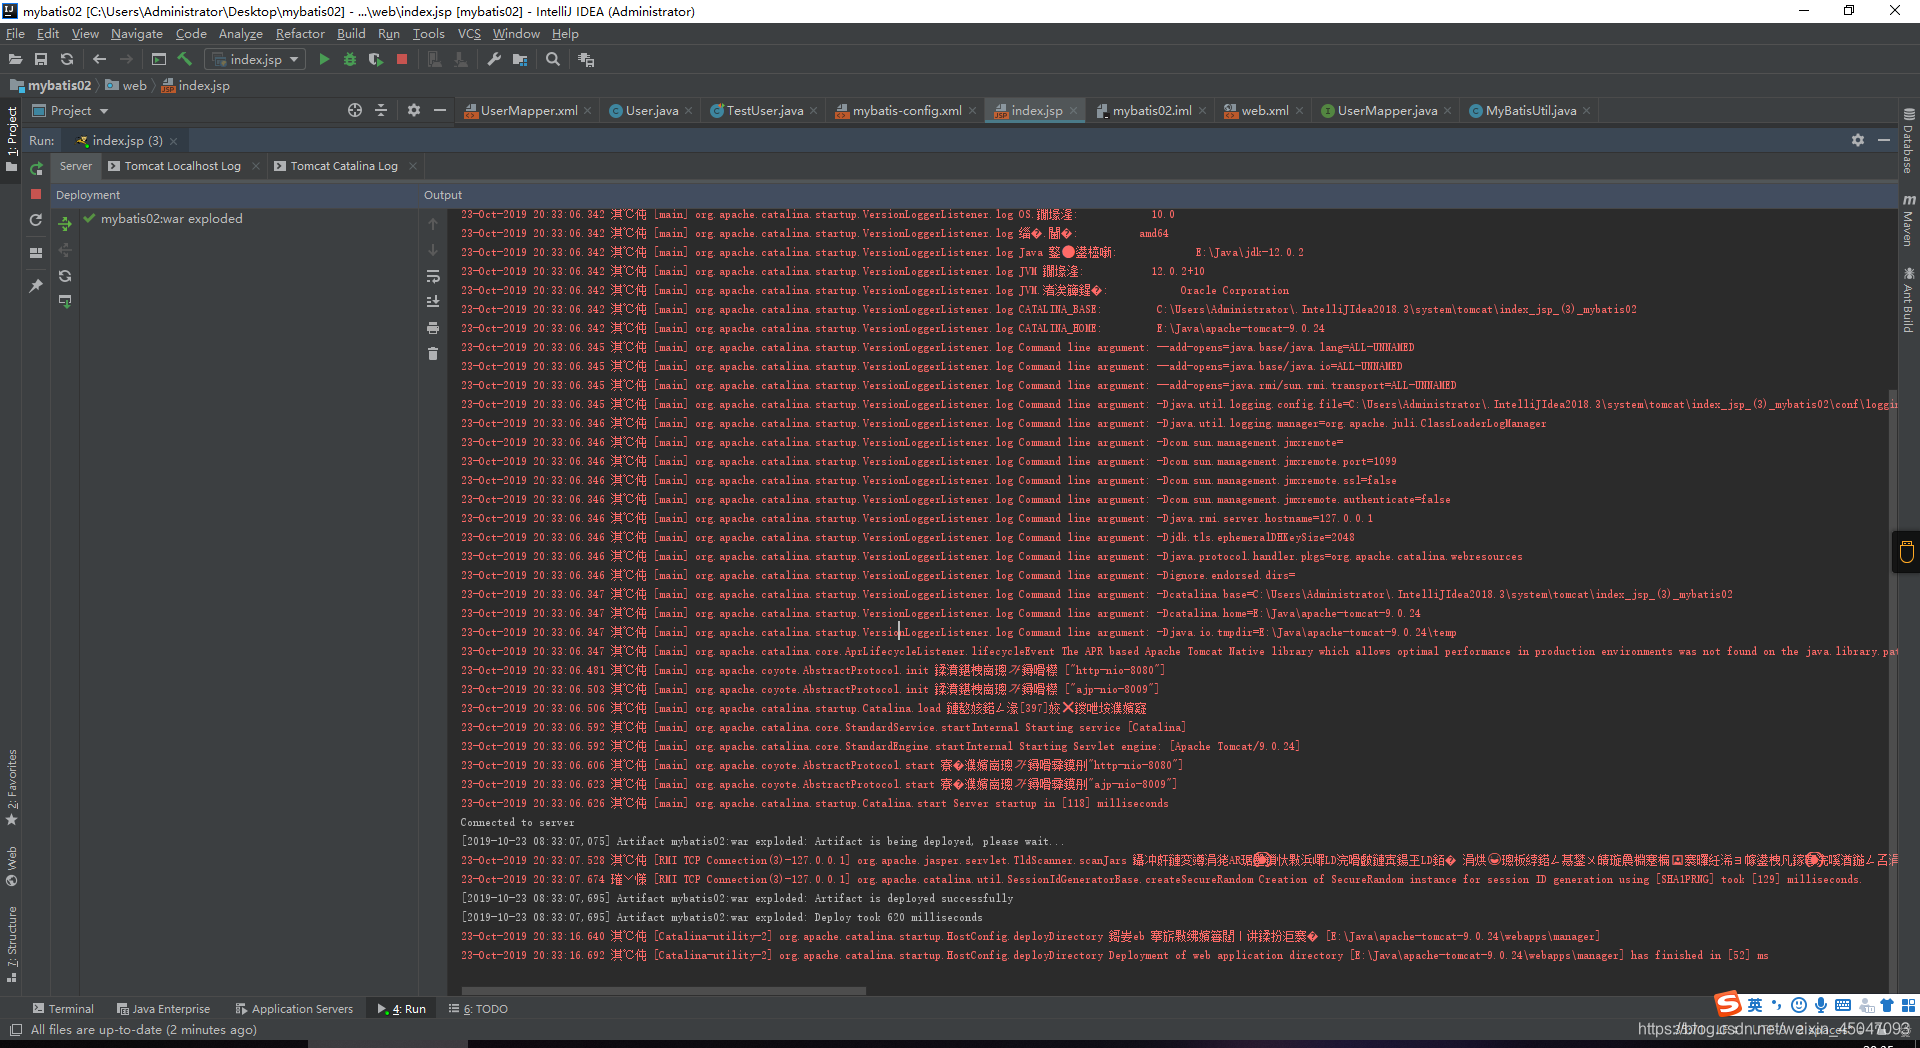Toggle the Pin Tab icon in Run panel
The image size is (1920, 1048).
coord(36,286)
